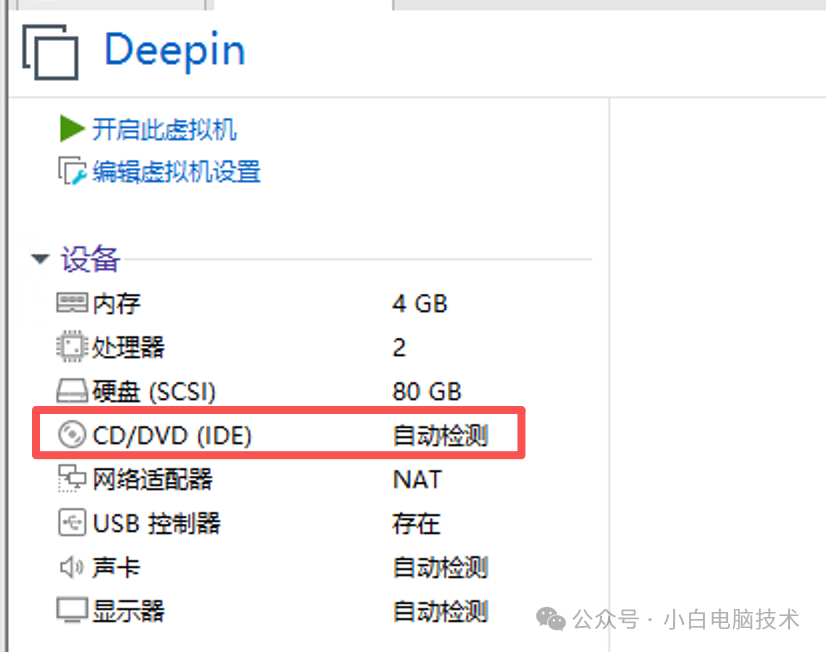Click the wrench settings icon

coord(72,171)
